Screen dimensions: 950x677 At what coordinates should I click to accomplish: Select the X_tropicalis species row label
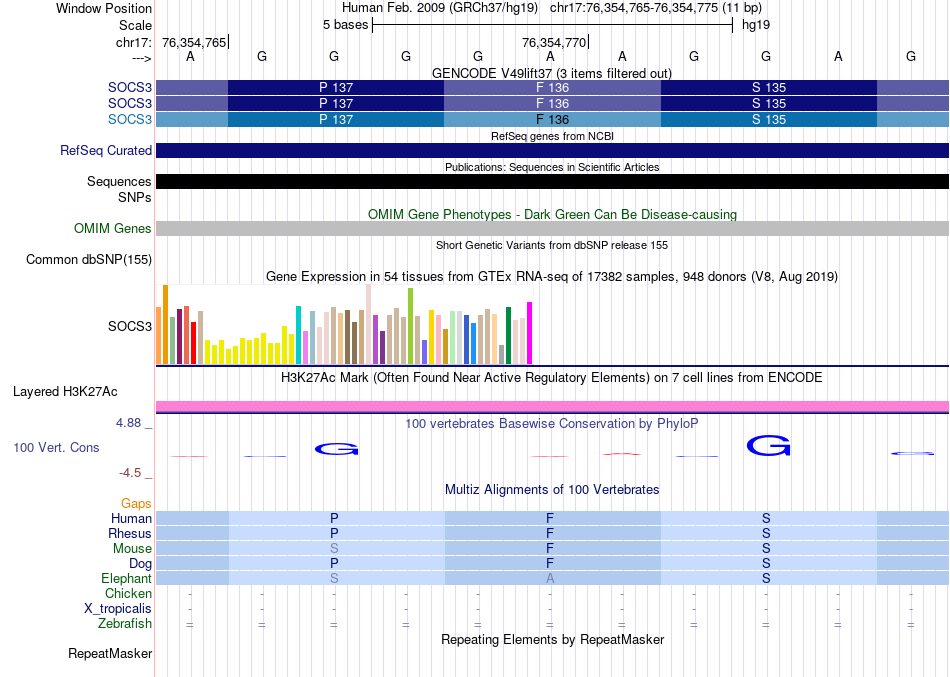pos(118,609)
